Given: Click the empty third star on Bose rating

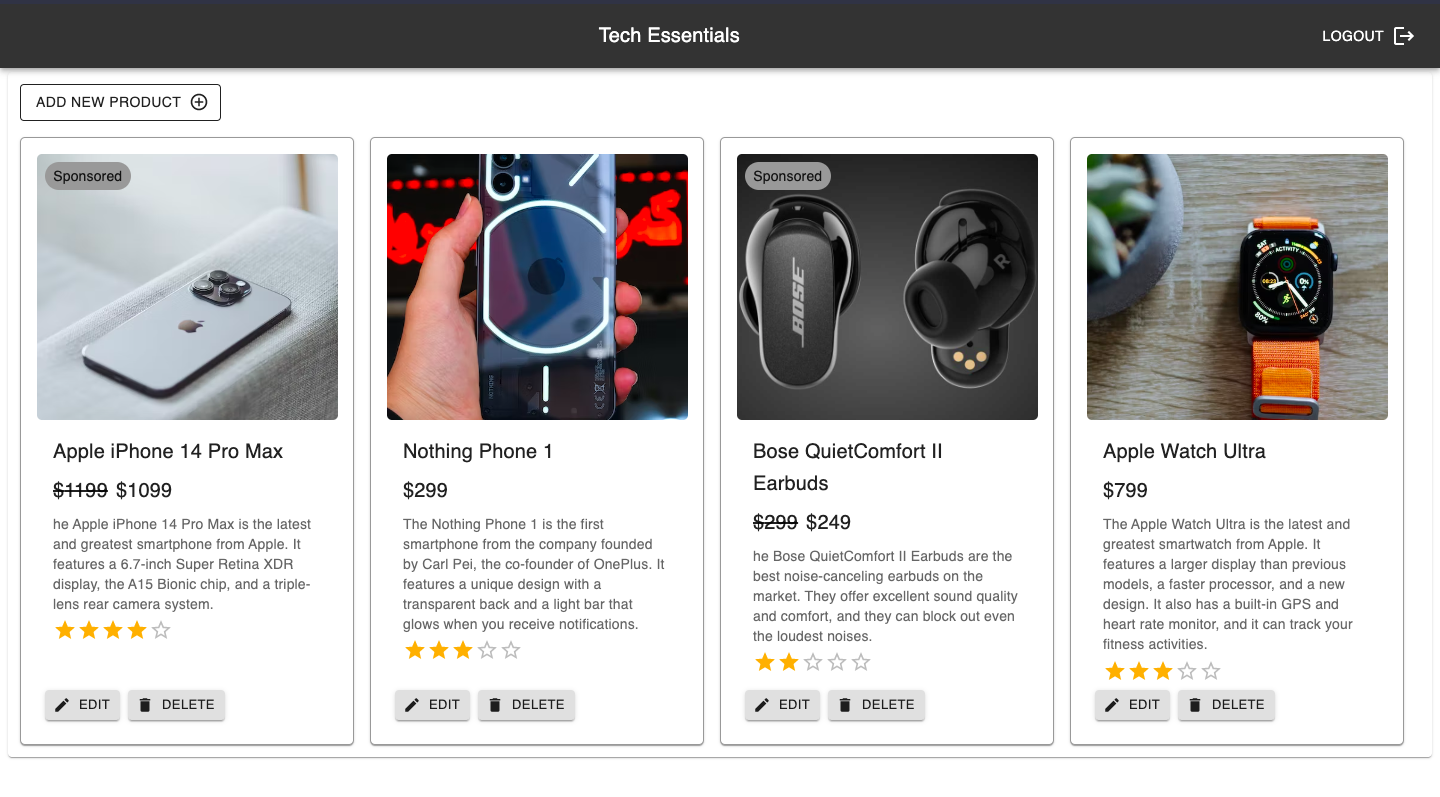Looking at the screenshot, I should (x=812, y=661).
